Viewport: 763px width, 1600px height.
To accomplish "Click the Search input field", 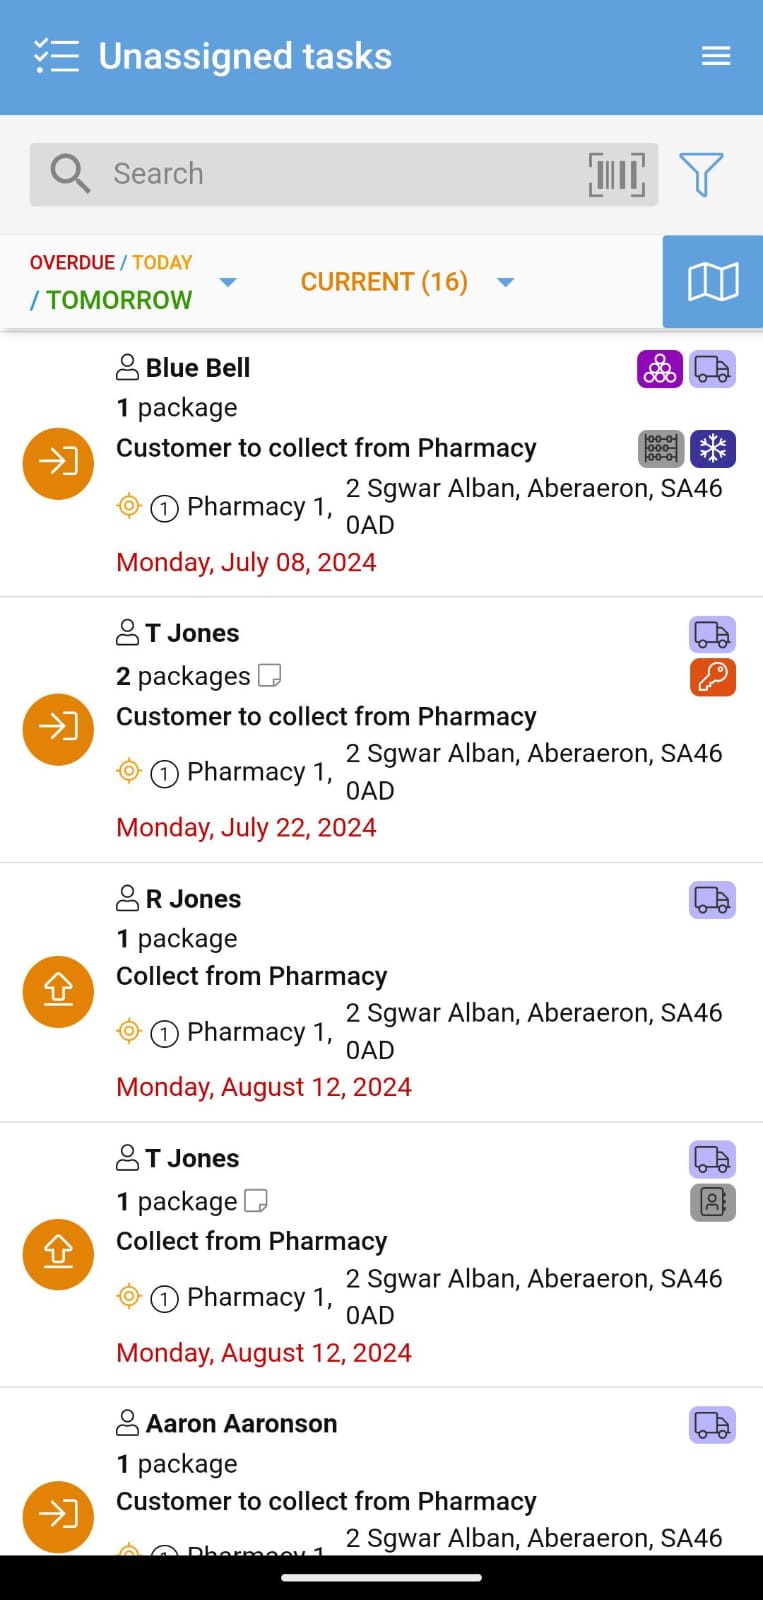I will tap(340, 175).
